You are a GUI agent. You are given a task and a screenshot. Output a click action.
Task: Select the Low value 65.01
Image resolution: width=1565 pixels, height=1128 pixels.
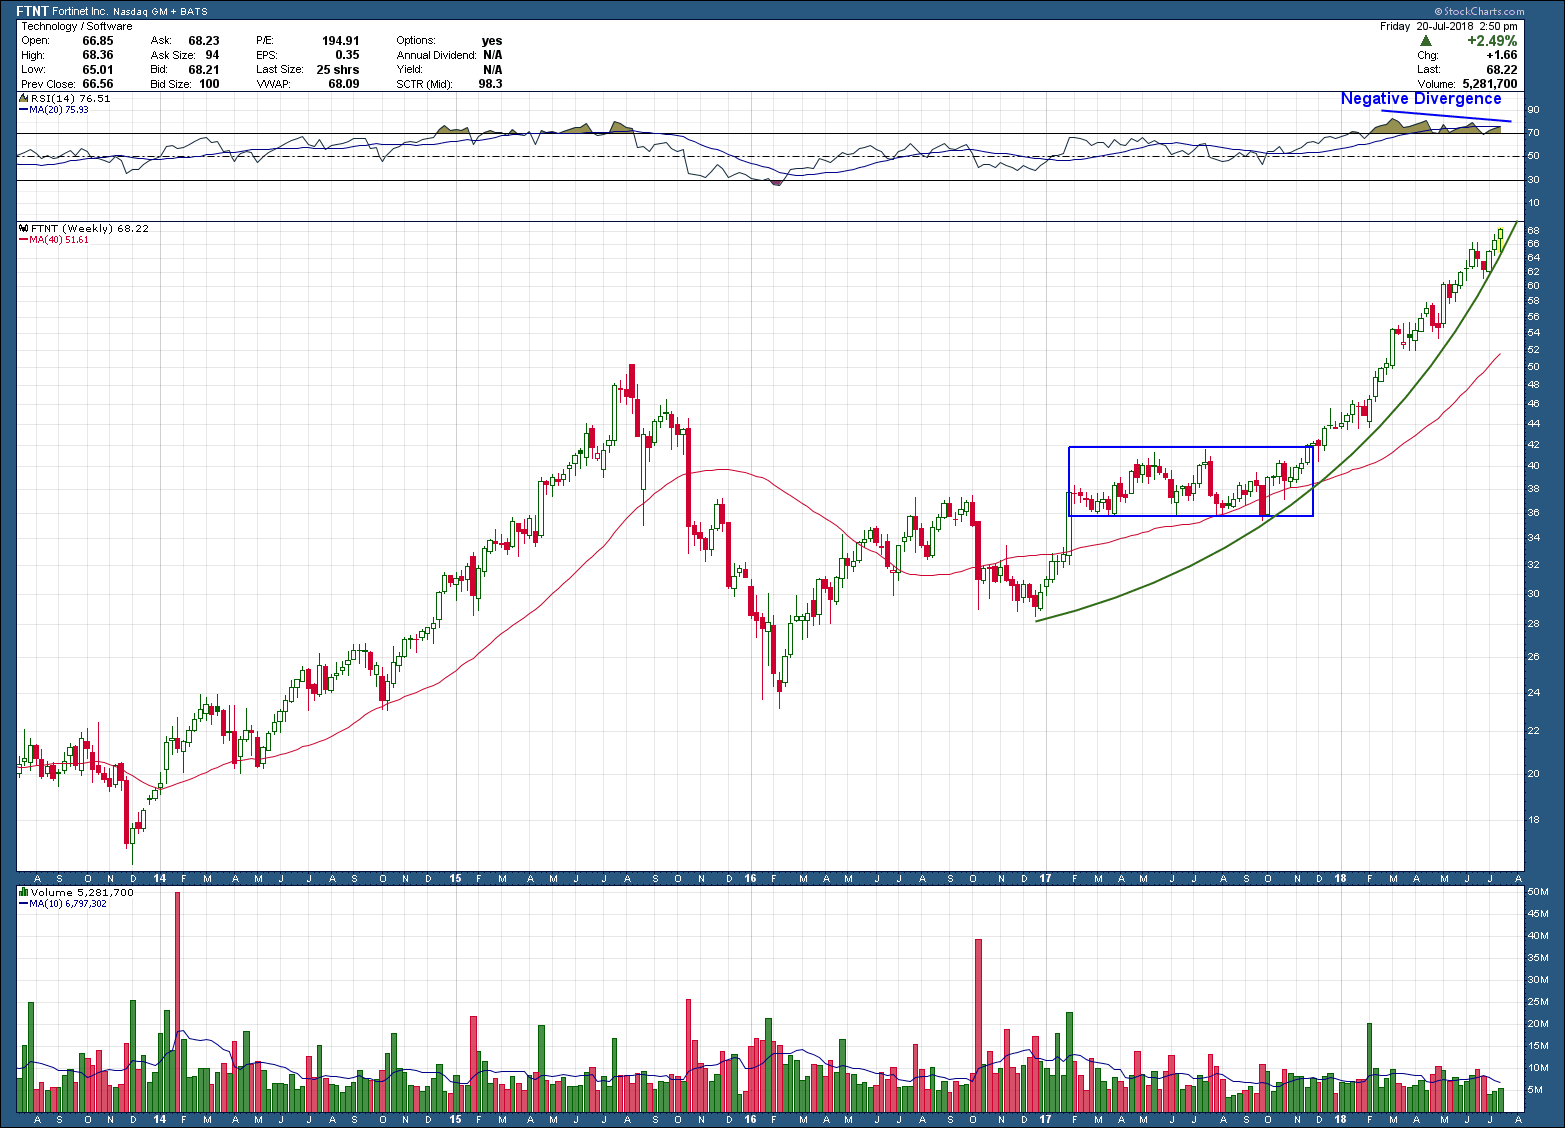click(98, 70)
